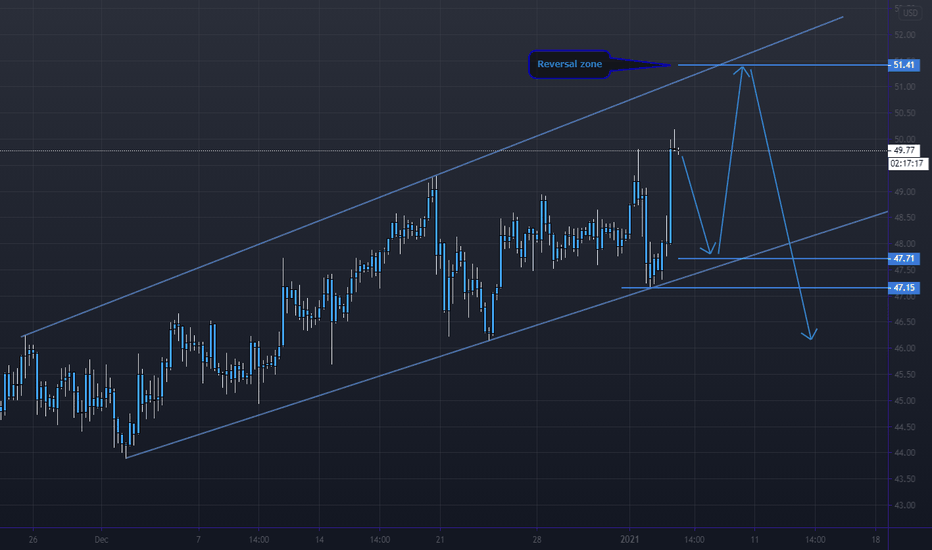Viewport: 932px width, 550px height.
Task: Click the 11 date label on time axis
Action: coord(754,540)
